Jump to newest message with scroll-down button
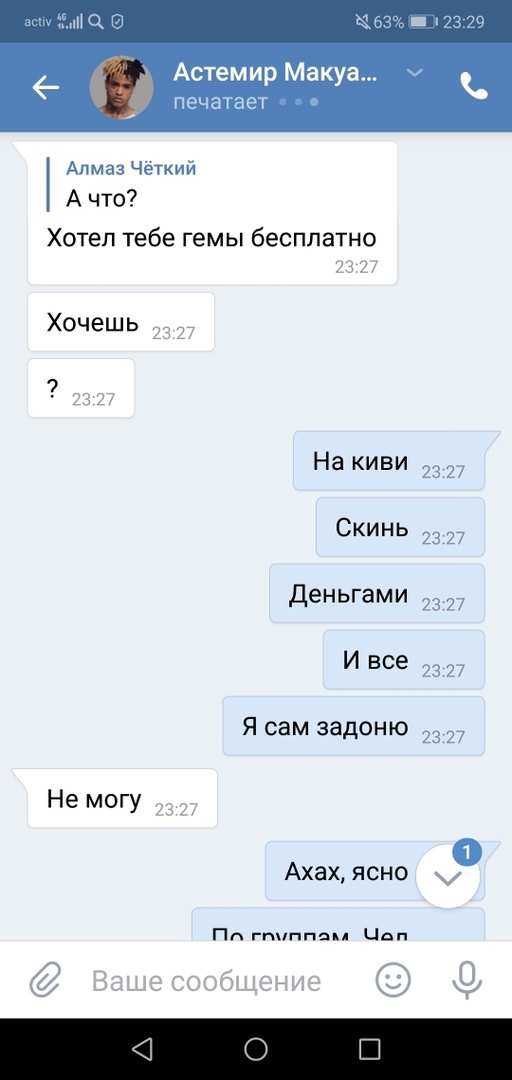Viewport: 512px width, 1080px height. coord(449,878)
